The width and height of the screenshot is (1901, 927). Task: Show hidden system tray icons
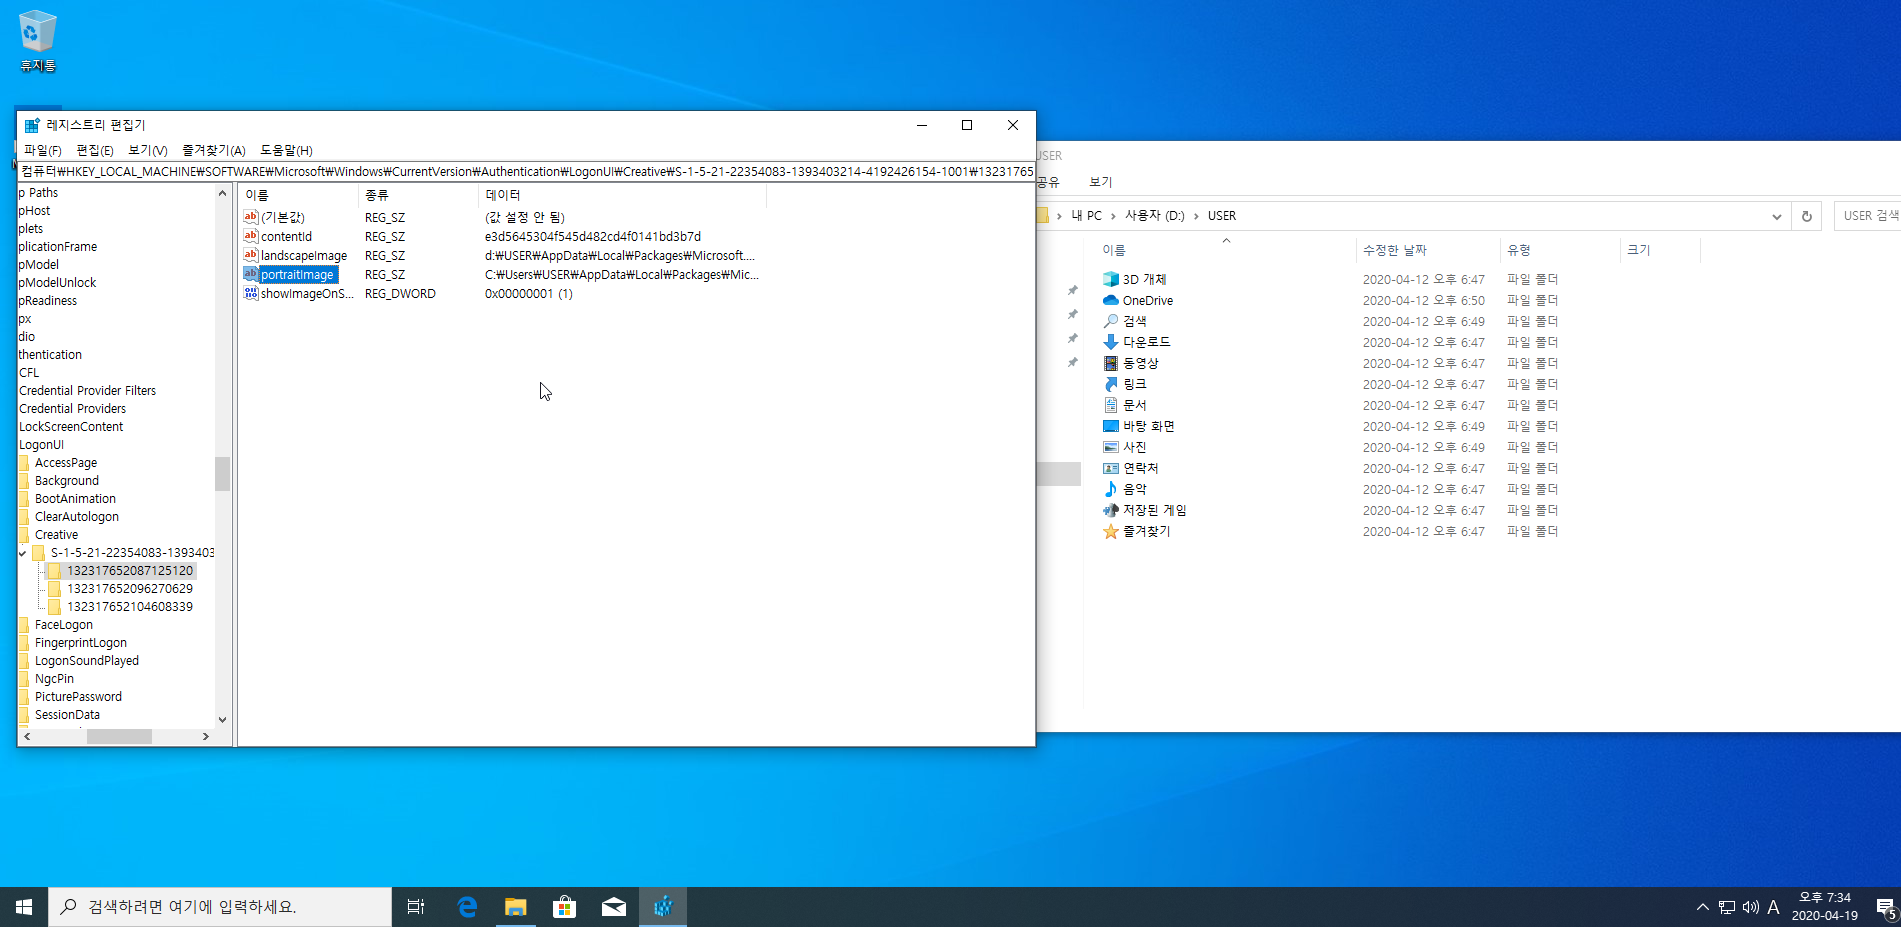pos(1702,907)
